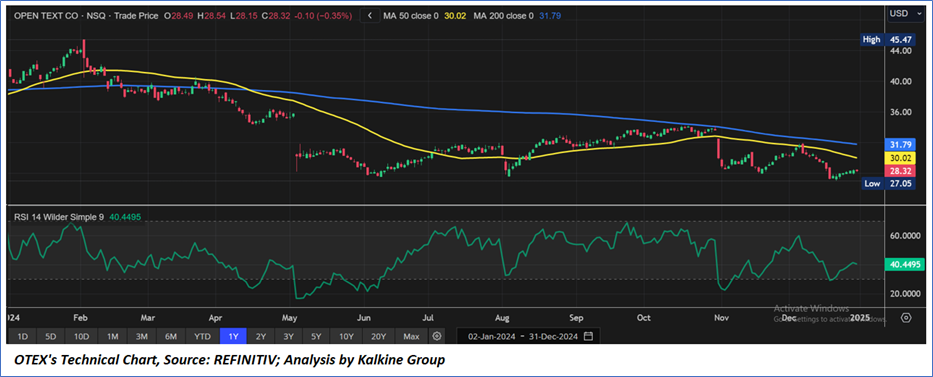Select the 10Y time range

click(x=346, y=337)
